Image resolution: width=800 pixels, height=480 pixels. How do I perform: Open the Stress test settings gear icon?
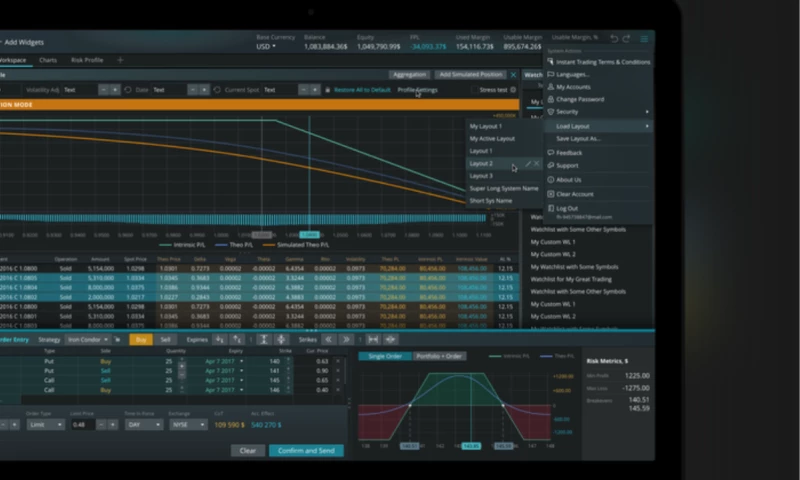[514, 90]
